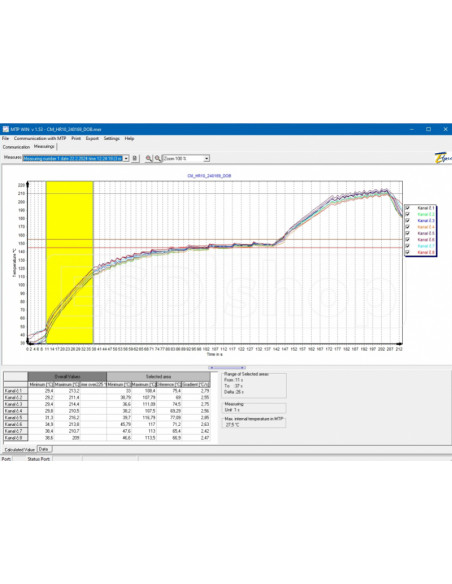Toggle the Kanal č.7 legend checkbox
This screenshot has height=584, width=452.
tap(408, 246)
